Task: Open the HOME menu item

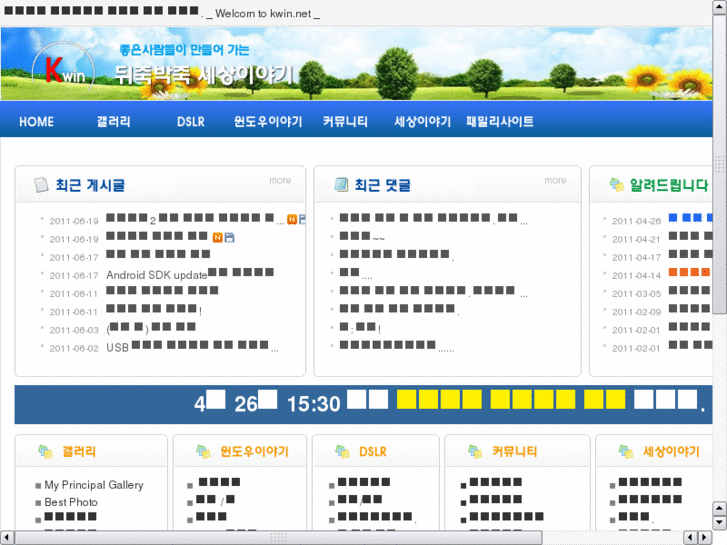Action: click(x=37, y=122)
